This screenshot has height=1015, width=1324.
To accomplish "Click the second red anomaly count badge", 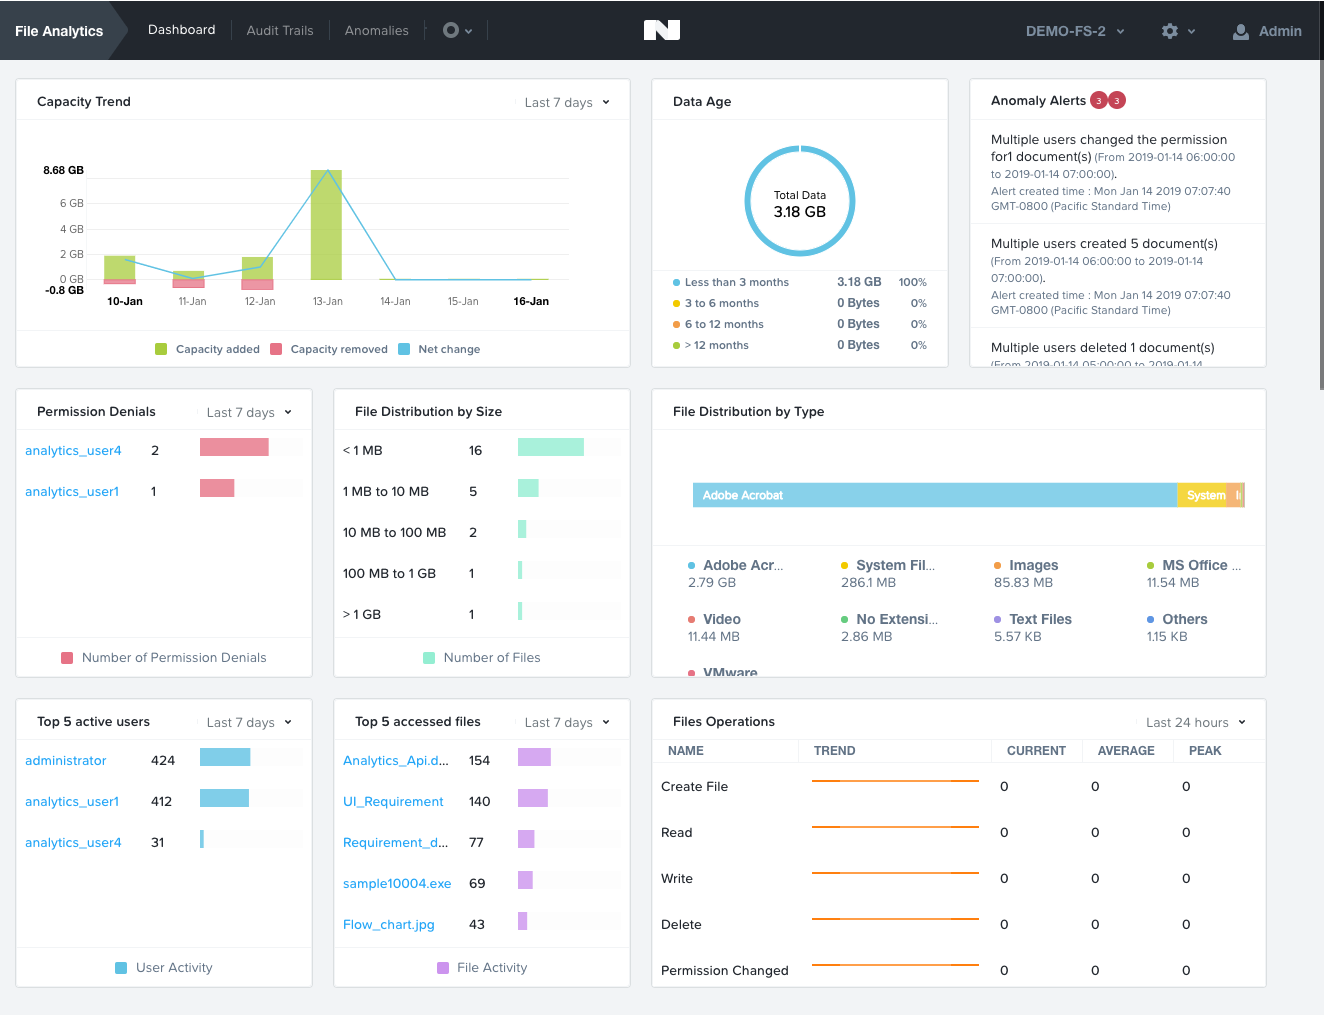I will tap(1116, 100).
